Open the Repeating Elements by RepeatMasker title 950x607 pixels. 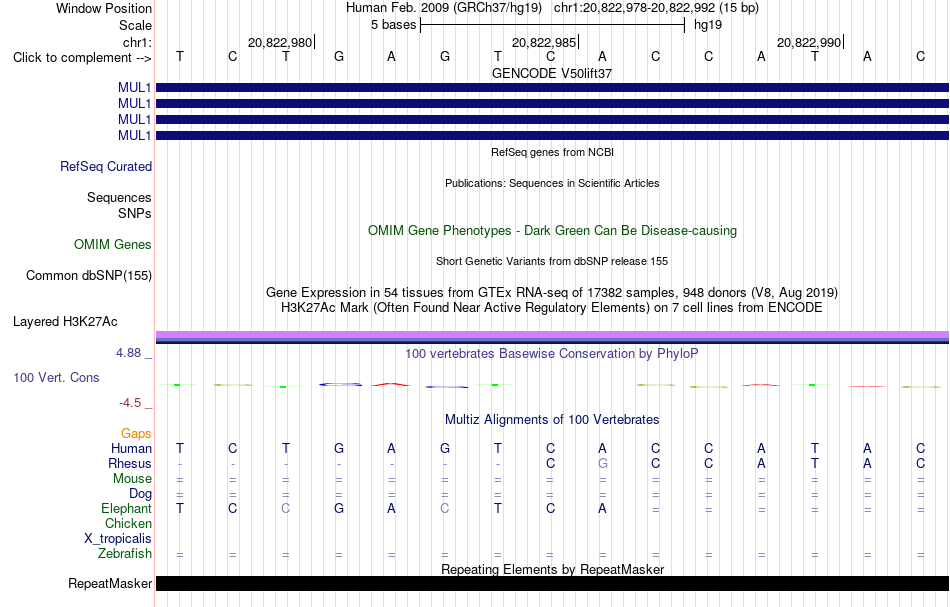point(552,569)
